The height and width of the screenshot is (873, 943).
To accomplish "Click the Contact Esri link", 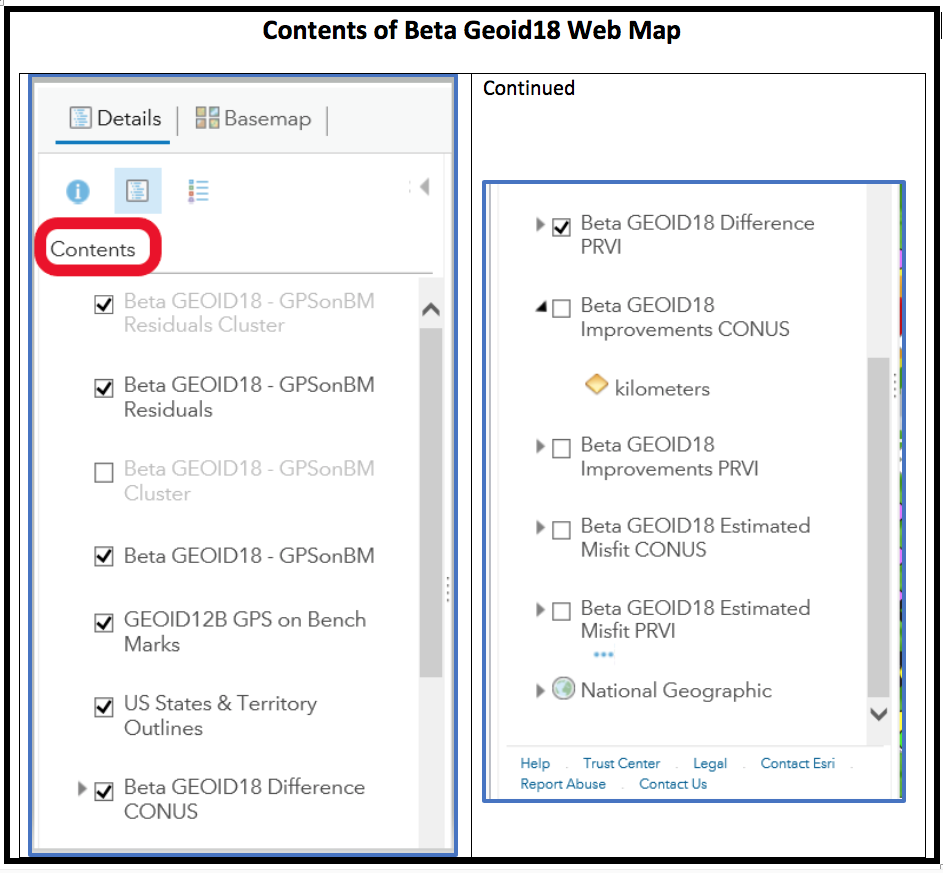I will 797,763.
